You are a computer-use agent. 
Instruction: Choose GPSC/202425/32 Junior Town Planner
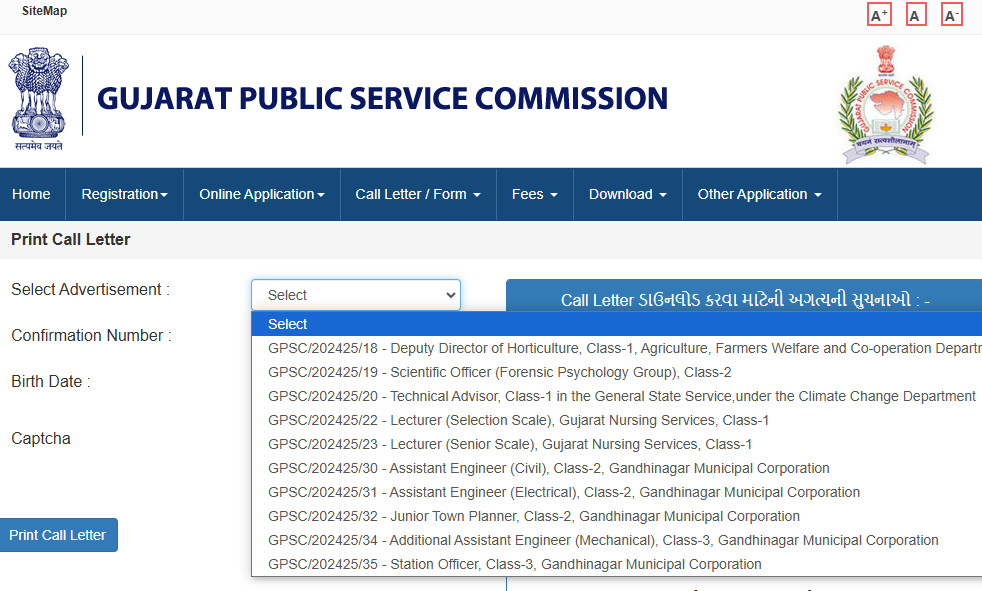(x=616, y=516)
